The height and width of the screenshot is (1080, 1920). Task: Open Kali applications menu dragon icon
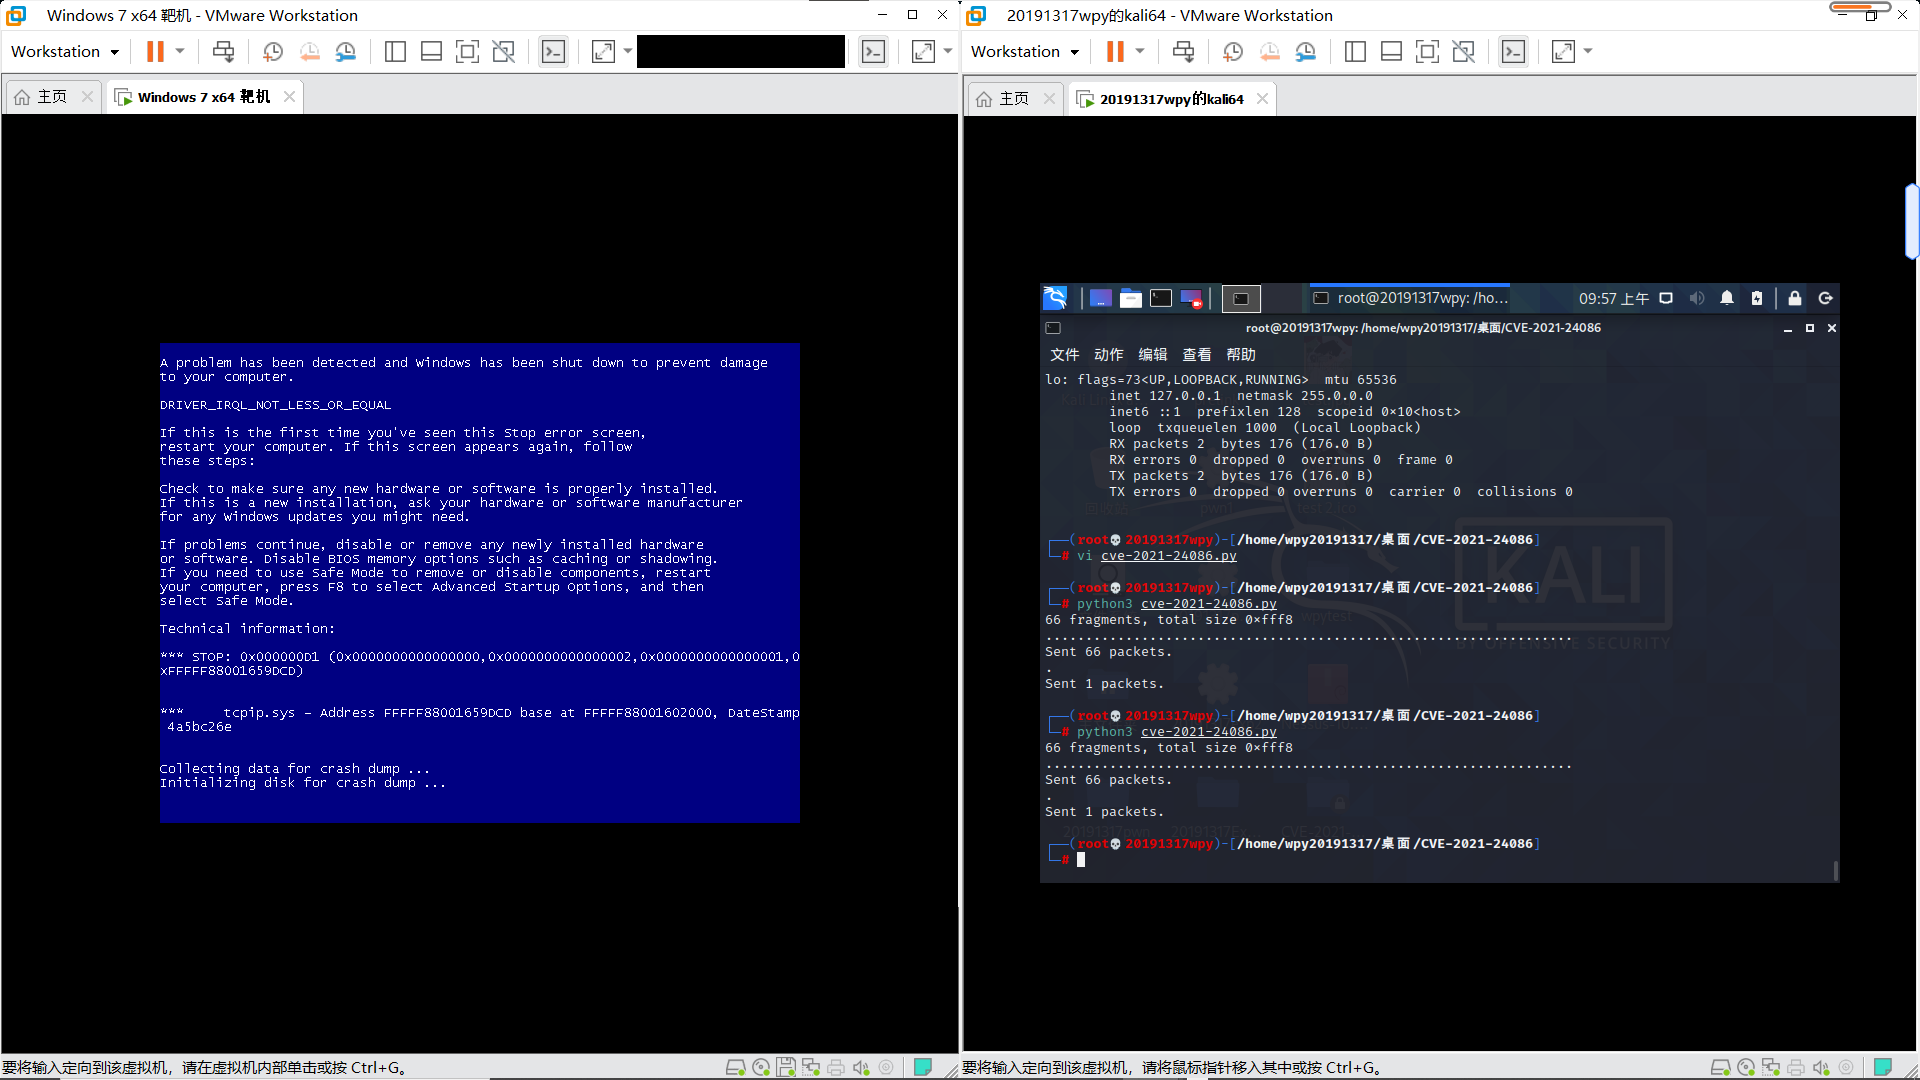(1056, 298)
